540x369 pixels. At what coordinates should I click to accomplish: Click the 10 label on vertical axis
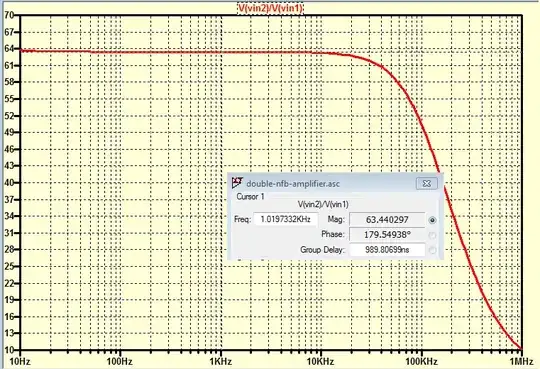coord(9,350)
